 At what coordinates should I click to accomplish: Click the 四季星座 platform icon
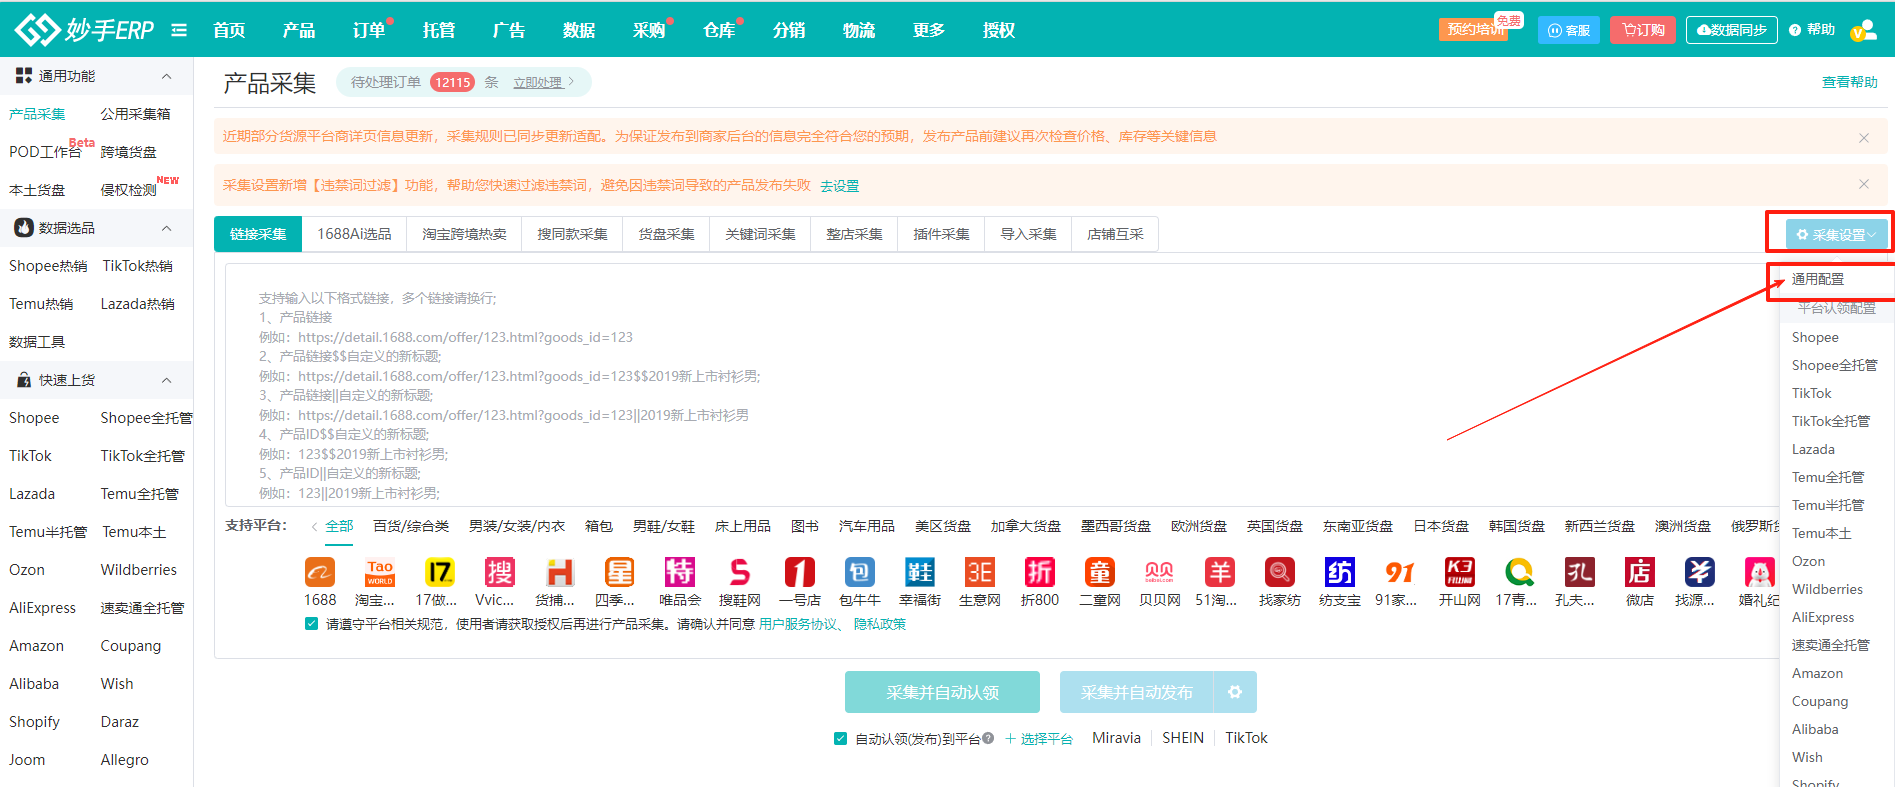pyautogui.click(x=620, y=573)
